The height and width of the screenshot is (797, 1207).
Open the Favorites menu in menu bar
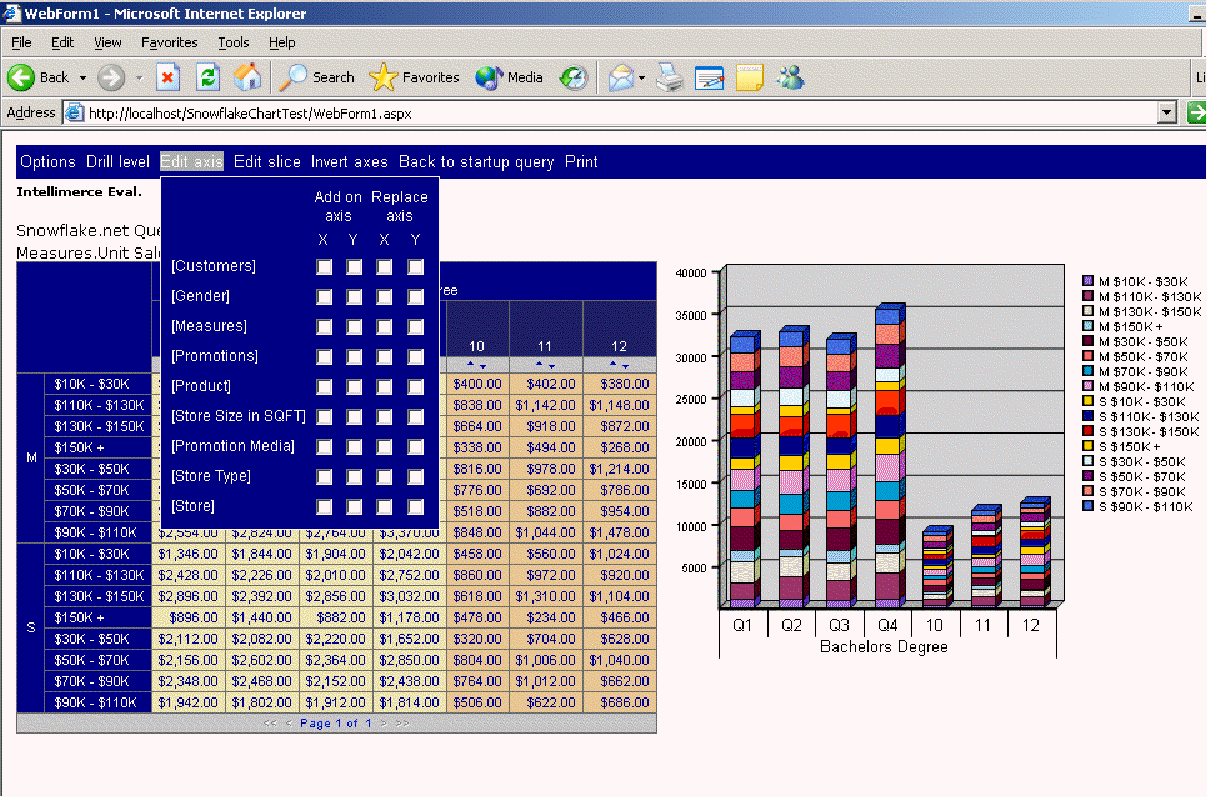point(169,42)
